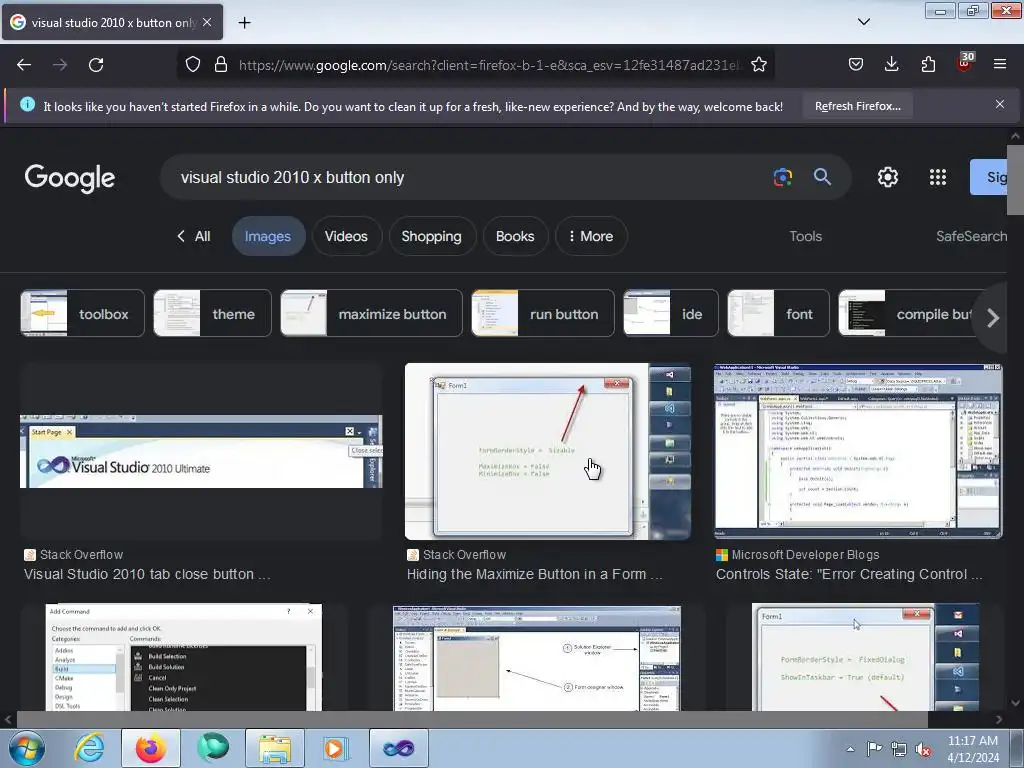Filter images by the font chip
The height and width of the screenshot is (768, 1024).
[778, 313]
